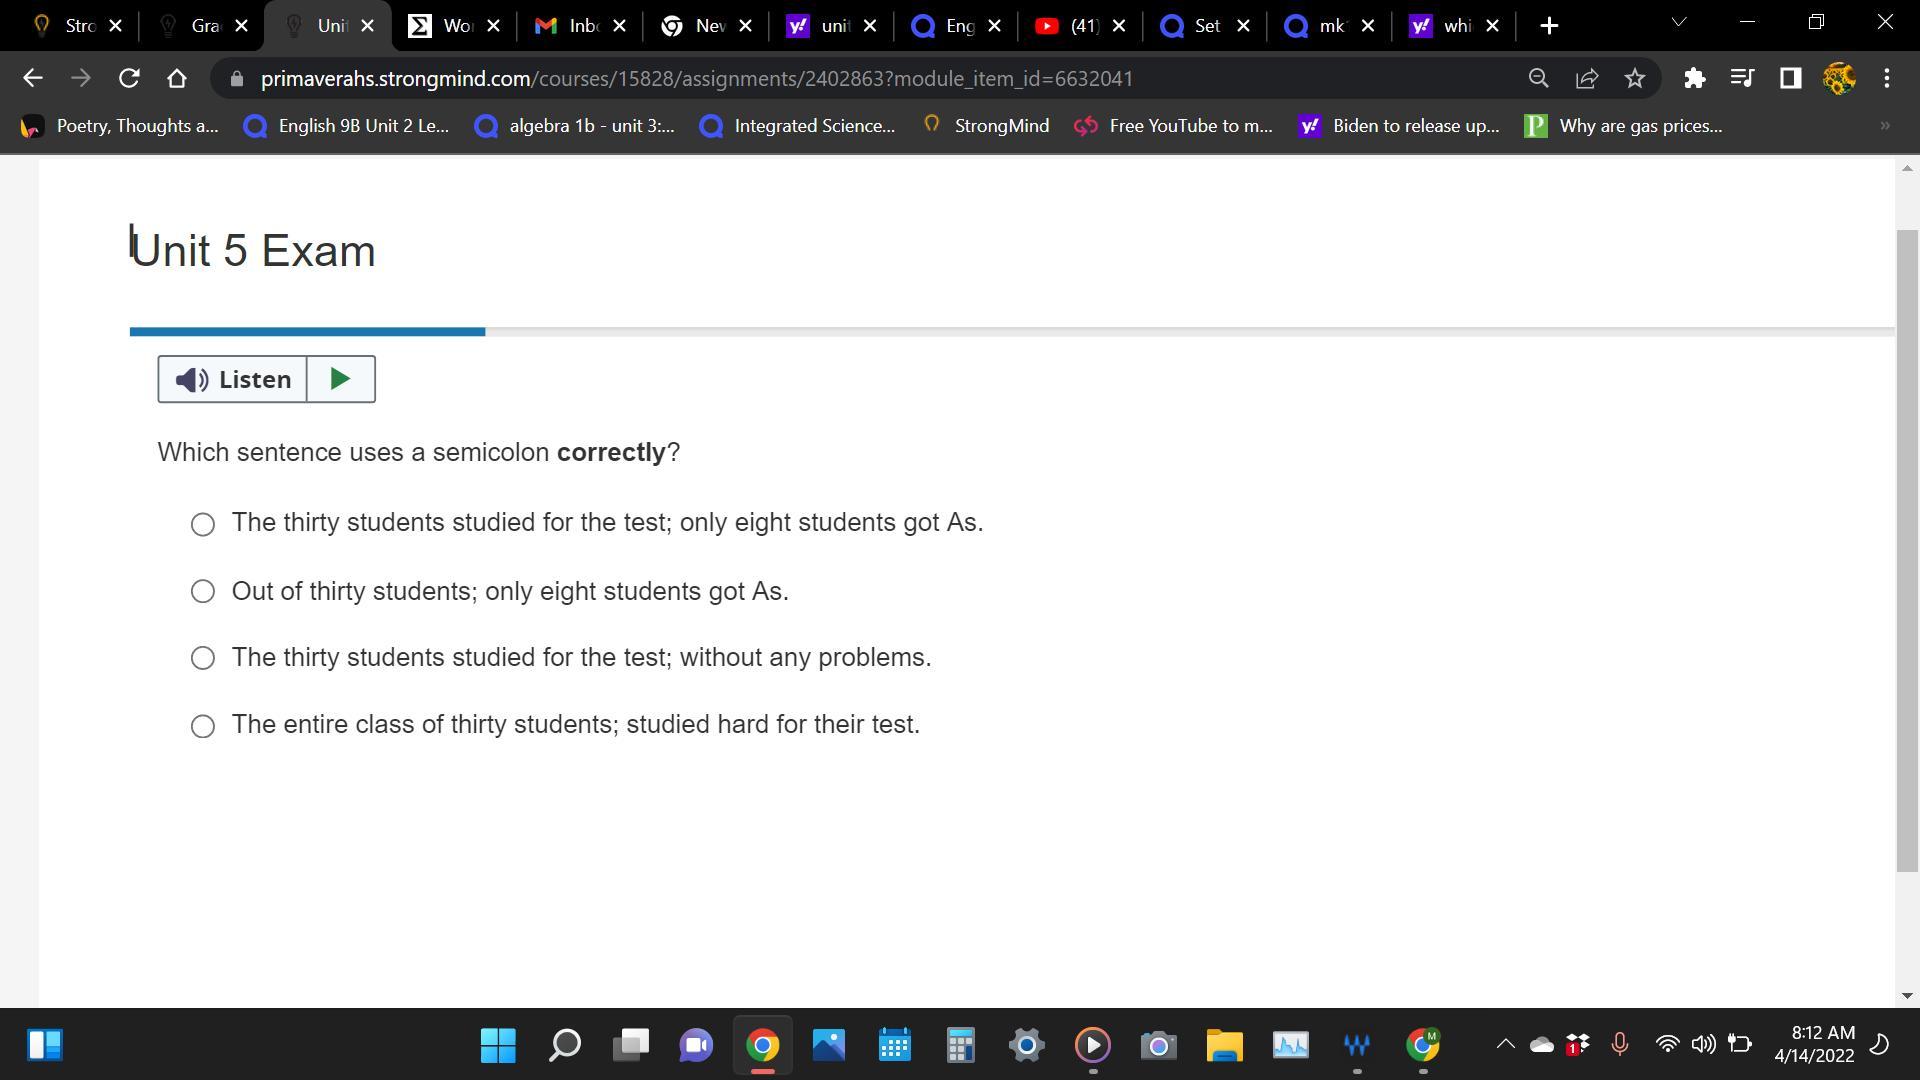The width and height of the screenshot is (1920, 1080).
Task: Open the zoom magnifier icon in address bar
Action: tap(1538, 78)
